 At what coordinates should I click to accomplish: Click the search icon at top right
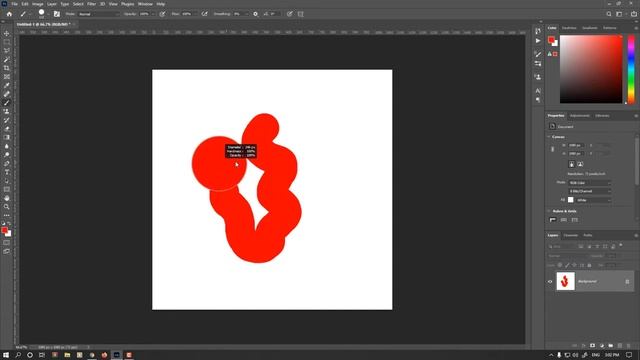point(609,14)
